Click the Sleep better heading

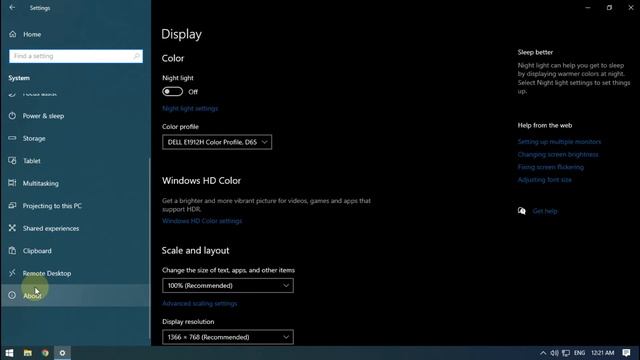pos(535,52)
